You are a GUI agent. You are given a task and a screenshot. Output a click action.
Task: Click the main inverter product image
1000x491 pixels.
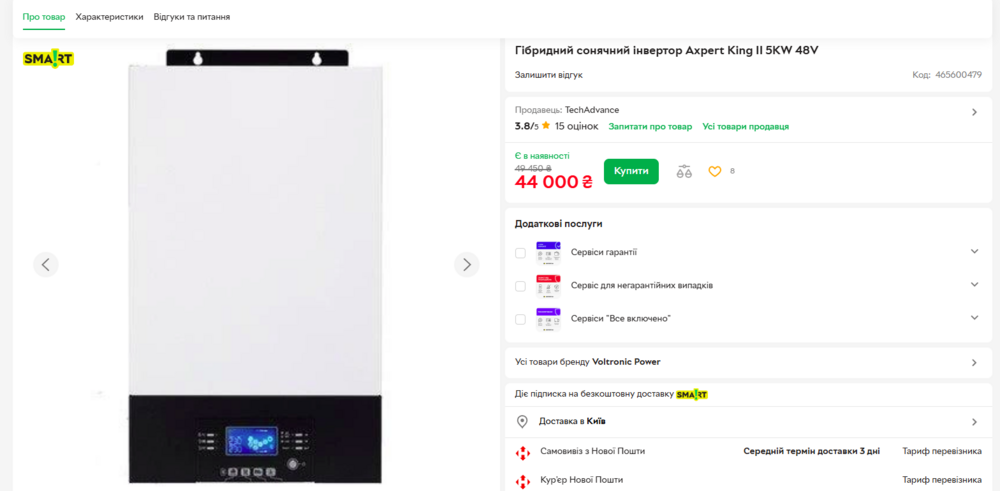pyautogui.click(x=256, y=266)
